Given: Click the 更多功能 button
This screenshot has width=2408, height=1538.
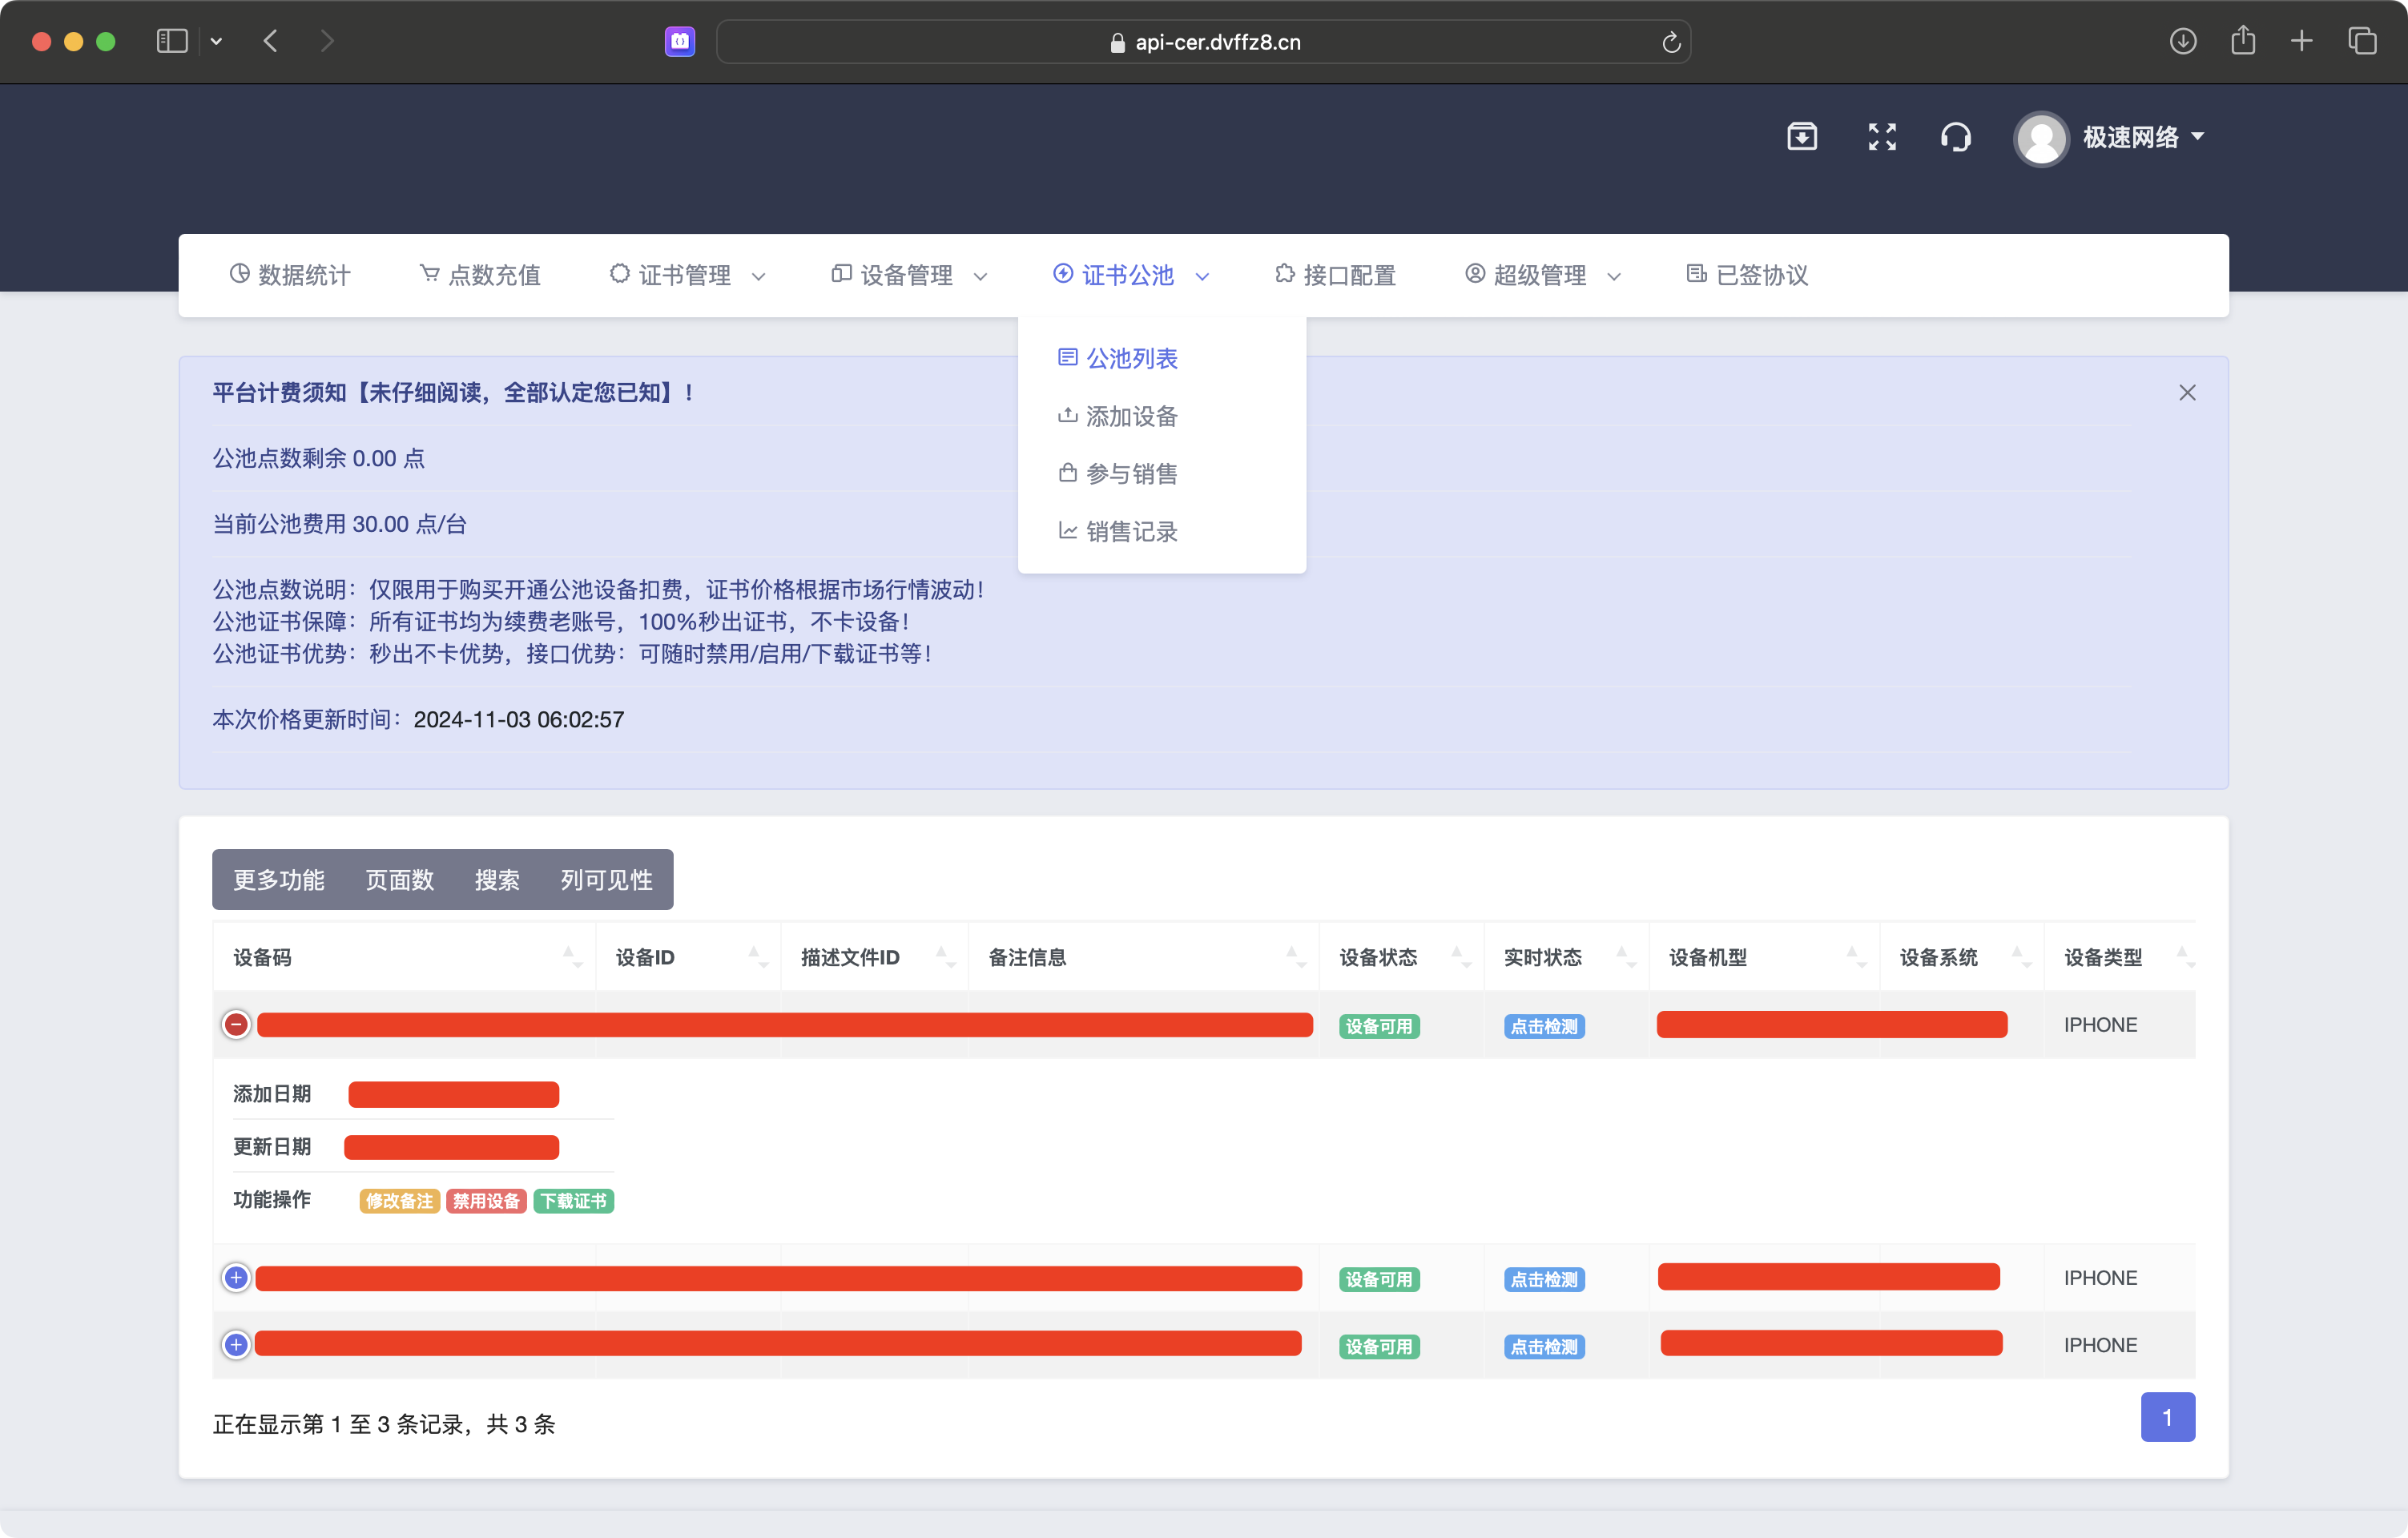Looking at the screenshot, I should click(279, 880).
